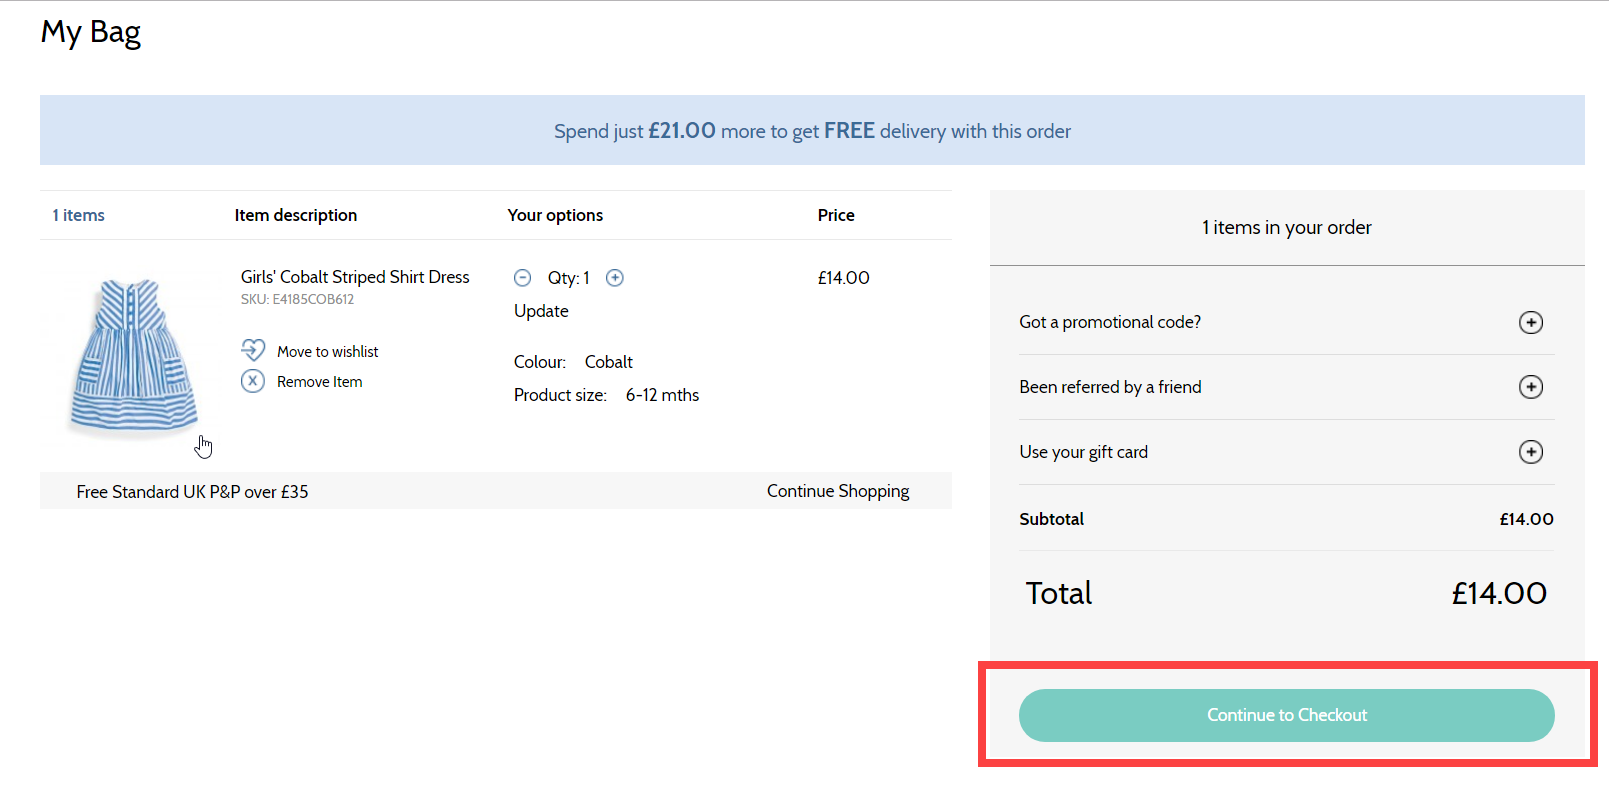The width and height of the screenshot is (1609, 790).
Task: Choose the Remove Item text link
Action: tap(319, 382)
